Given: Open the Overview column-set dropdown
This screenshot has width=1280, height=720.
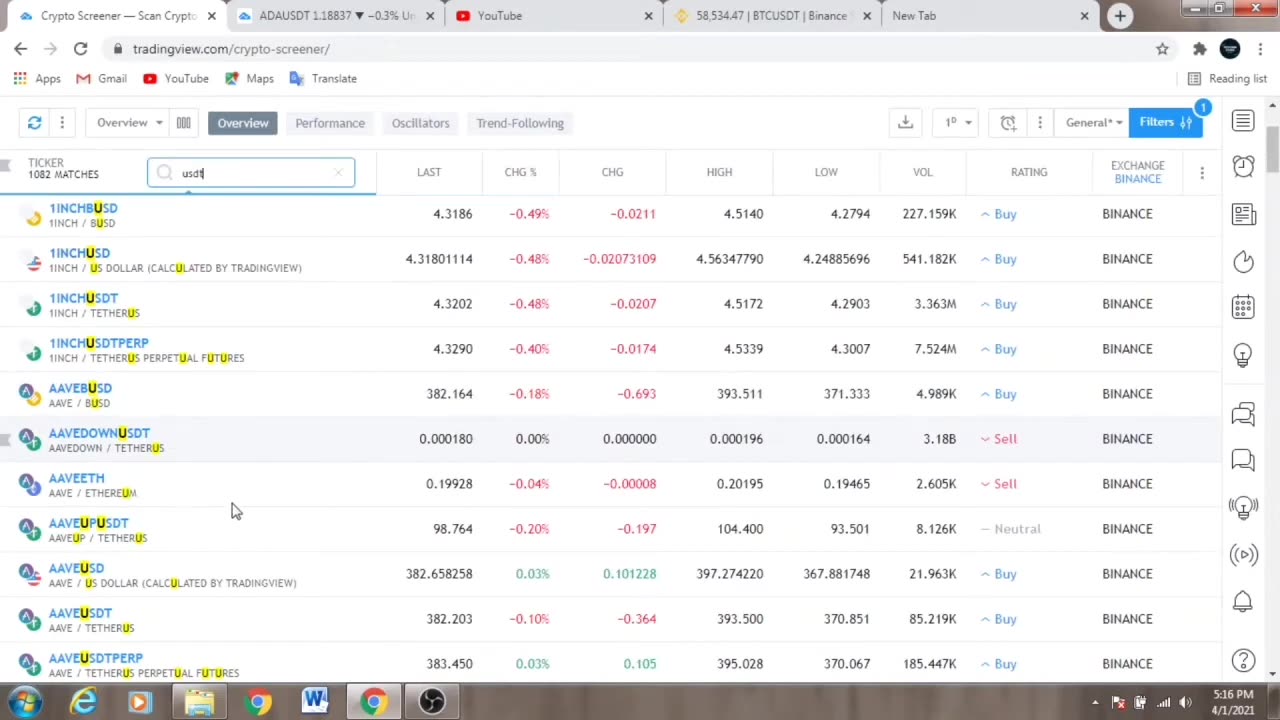Looking at the screenshot, I should click(129, 123).
